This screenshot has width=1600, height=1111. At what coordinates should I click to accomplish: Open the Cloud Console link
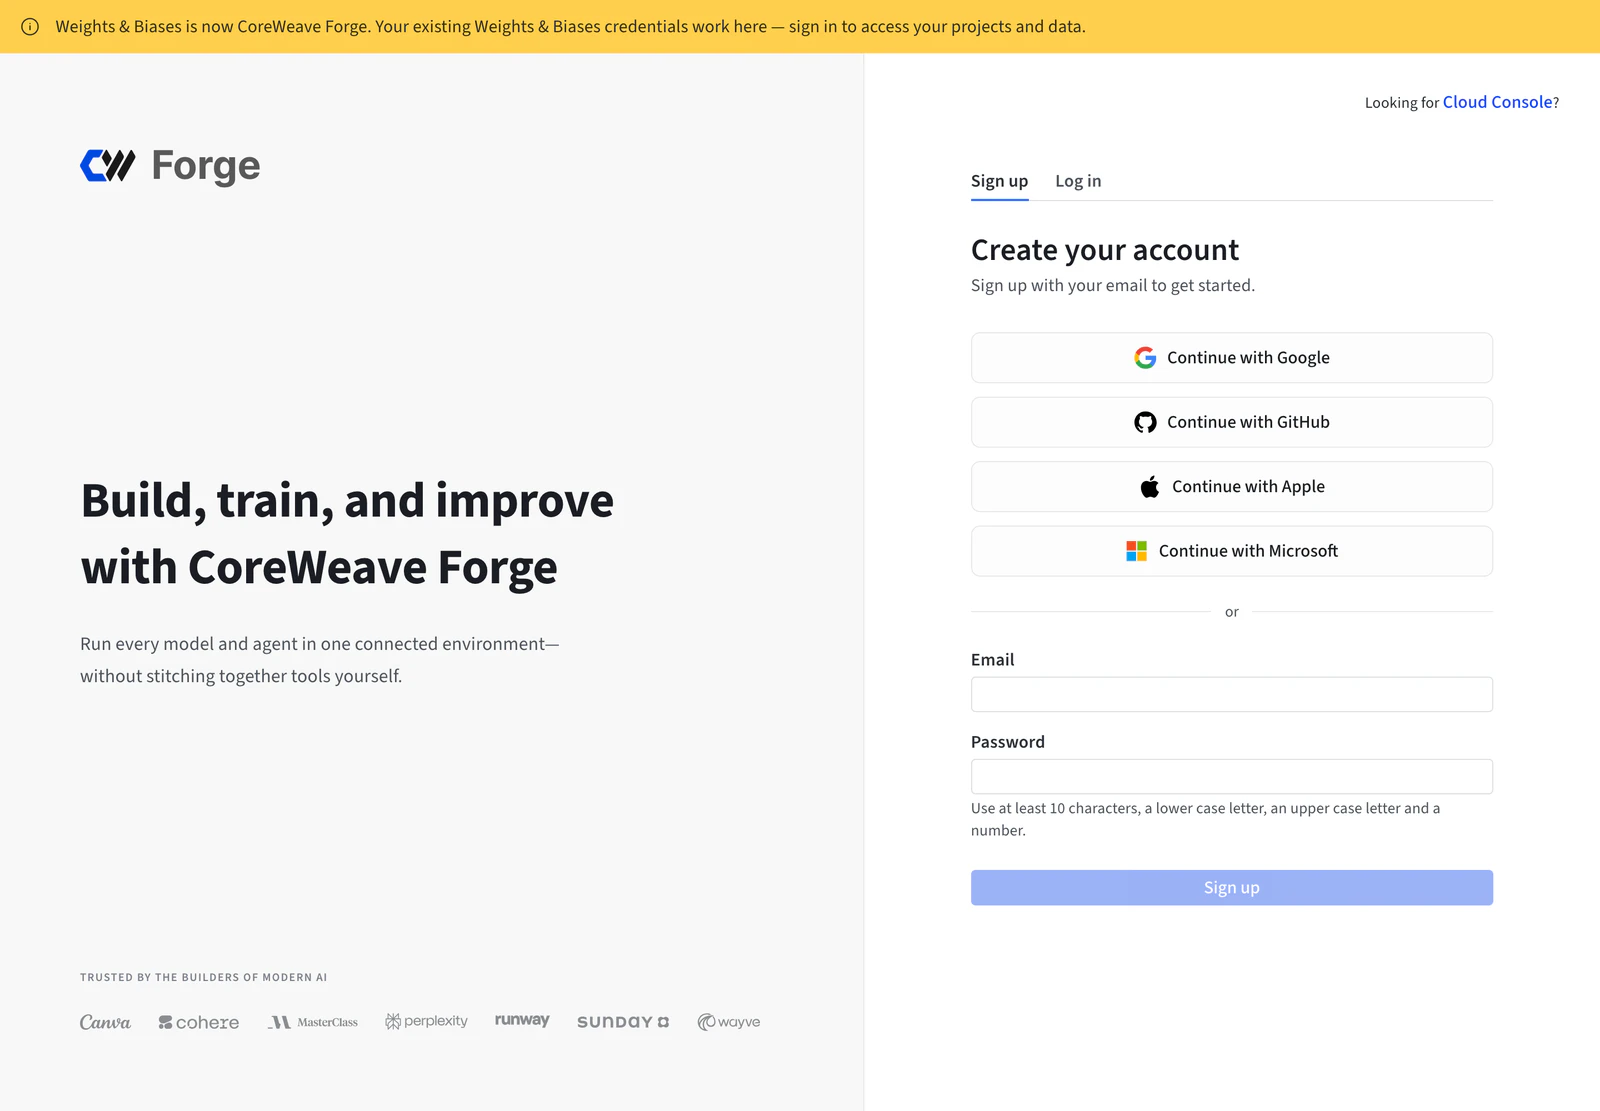1497,102
